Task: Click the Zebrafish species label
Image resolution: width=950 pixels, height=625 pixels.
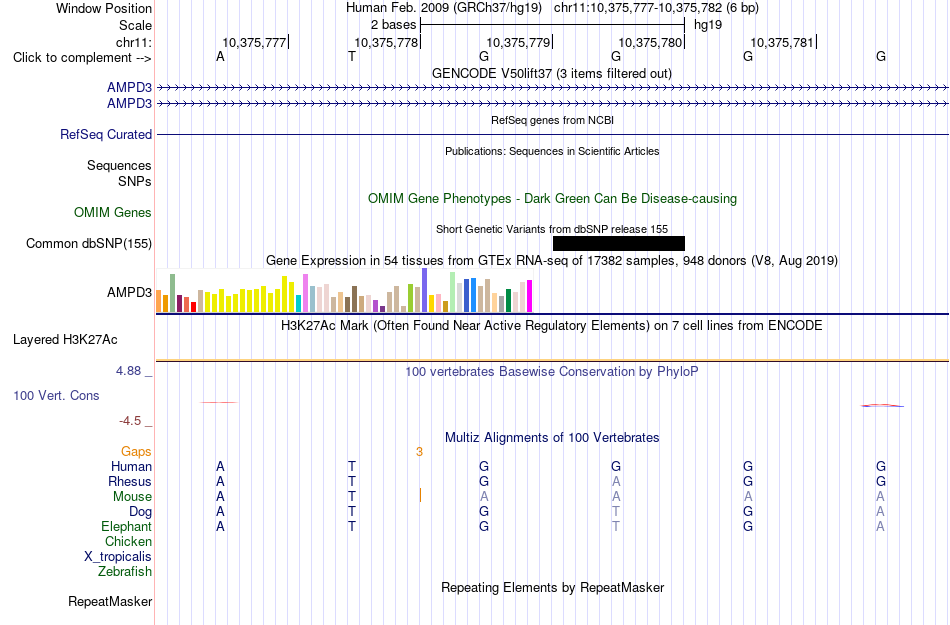Action: coord(125,571)
